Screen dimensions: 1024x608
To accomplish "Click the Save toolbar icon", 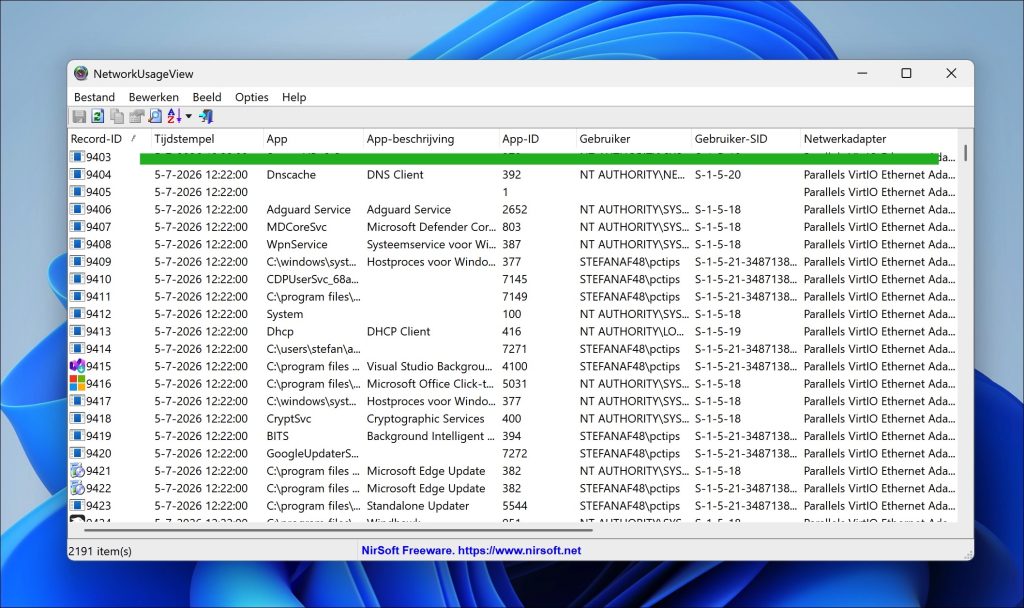I will pyautogui.click(x=79, y=116).
